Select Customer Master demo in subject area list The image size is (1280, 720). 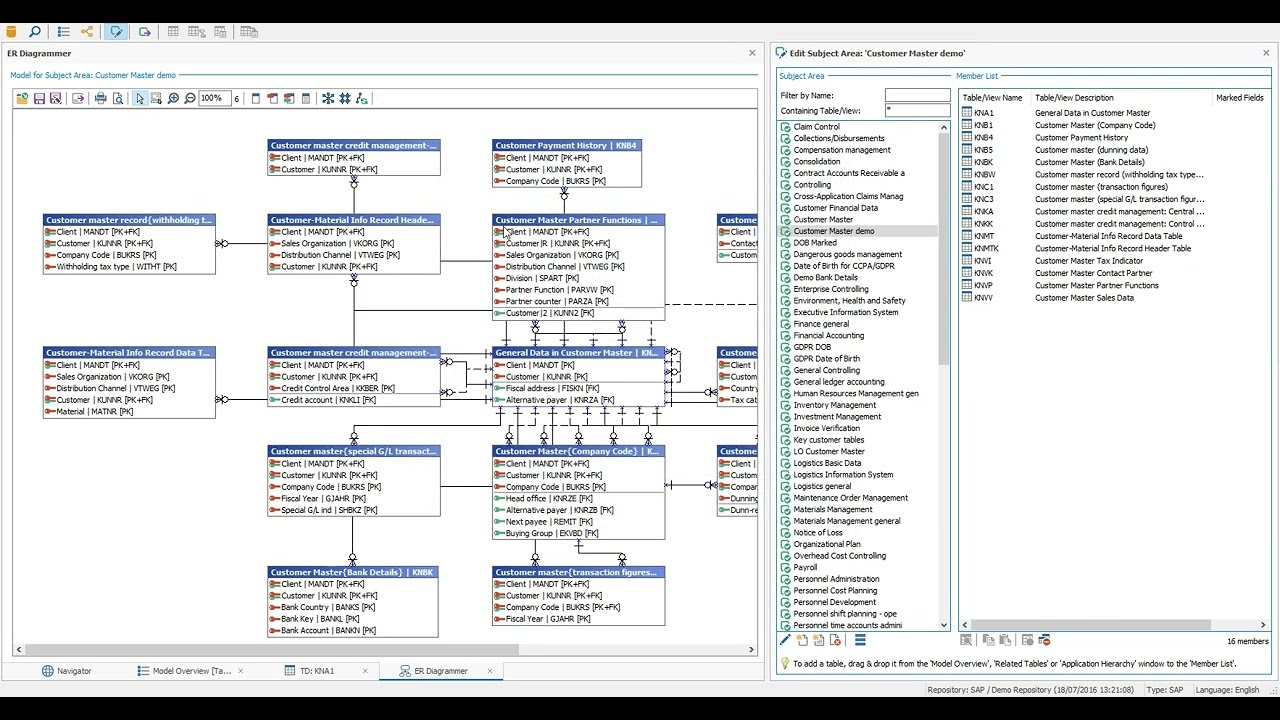tap(834, 231)
